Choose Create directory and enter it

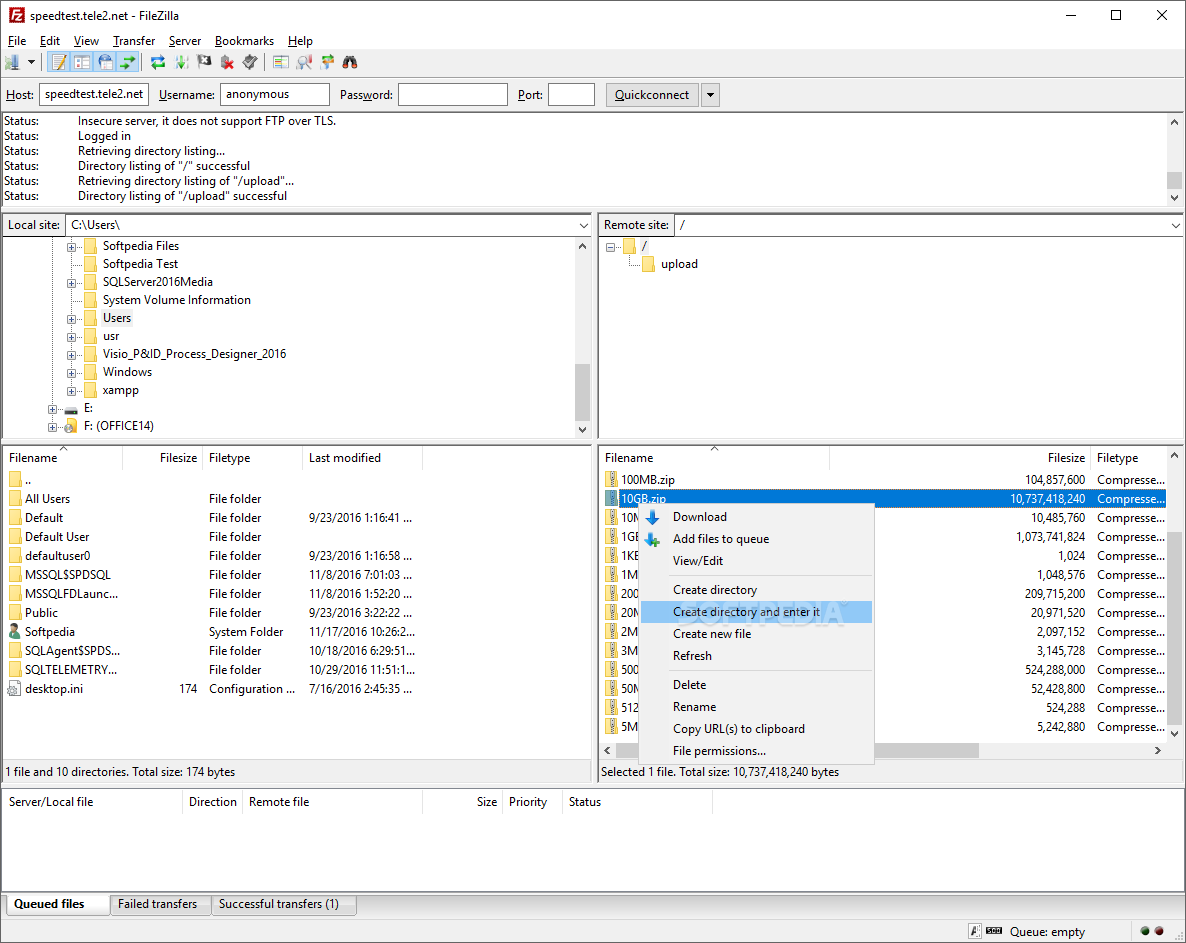[756, 612]
